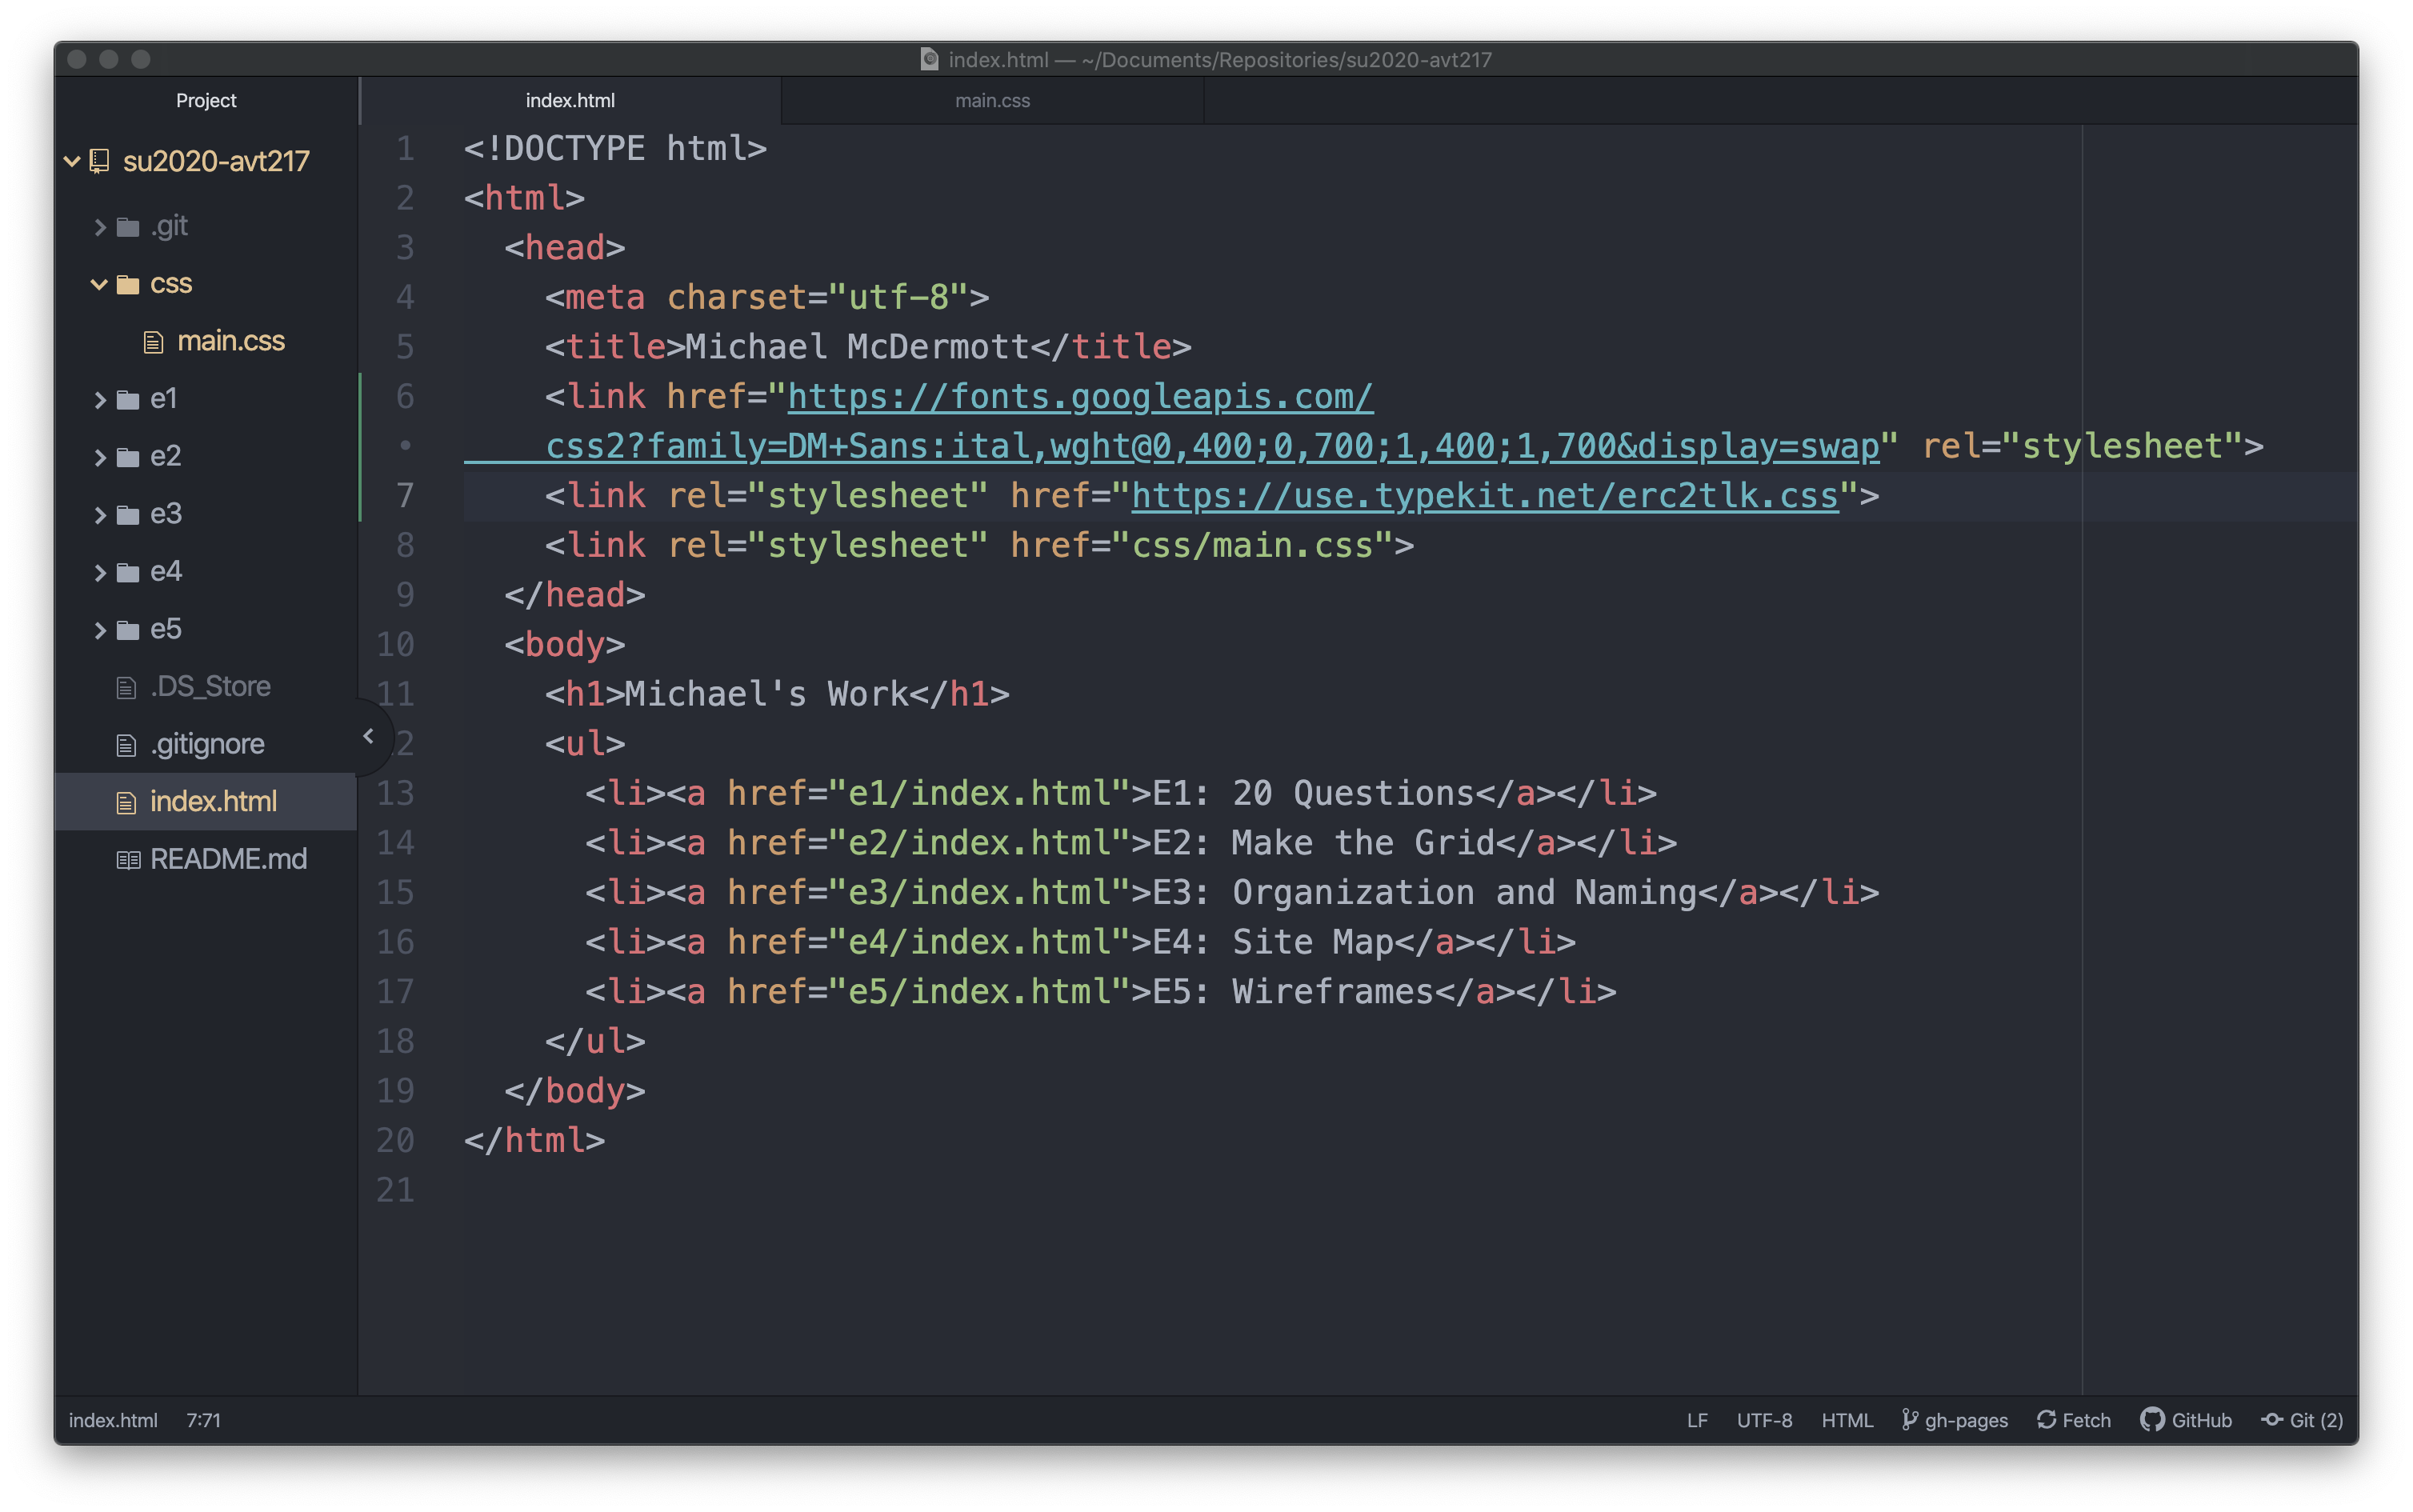This screenshot has width=2413, height=1512.
Task: Click line number 21 in the gutter
Action: point(395,1190)
